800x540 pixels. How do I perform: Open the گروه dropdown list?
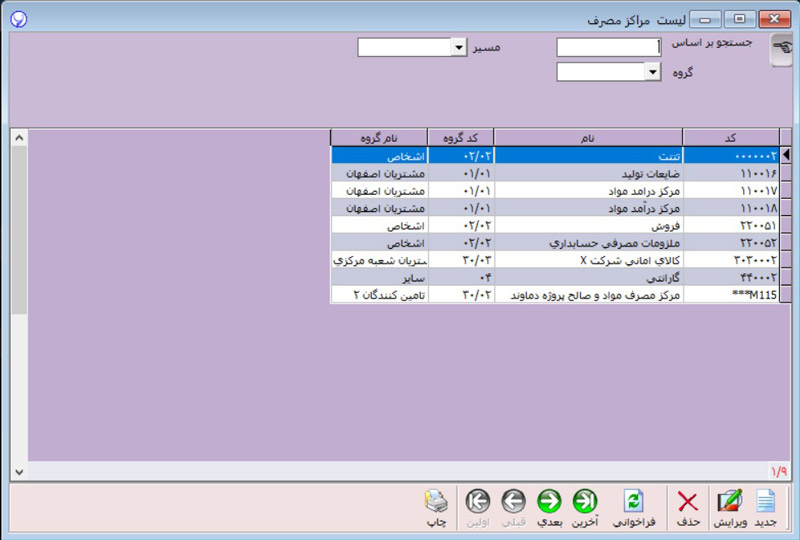(653, 72)
